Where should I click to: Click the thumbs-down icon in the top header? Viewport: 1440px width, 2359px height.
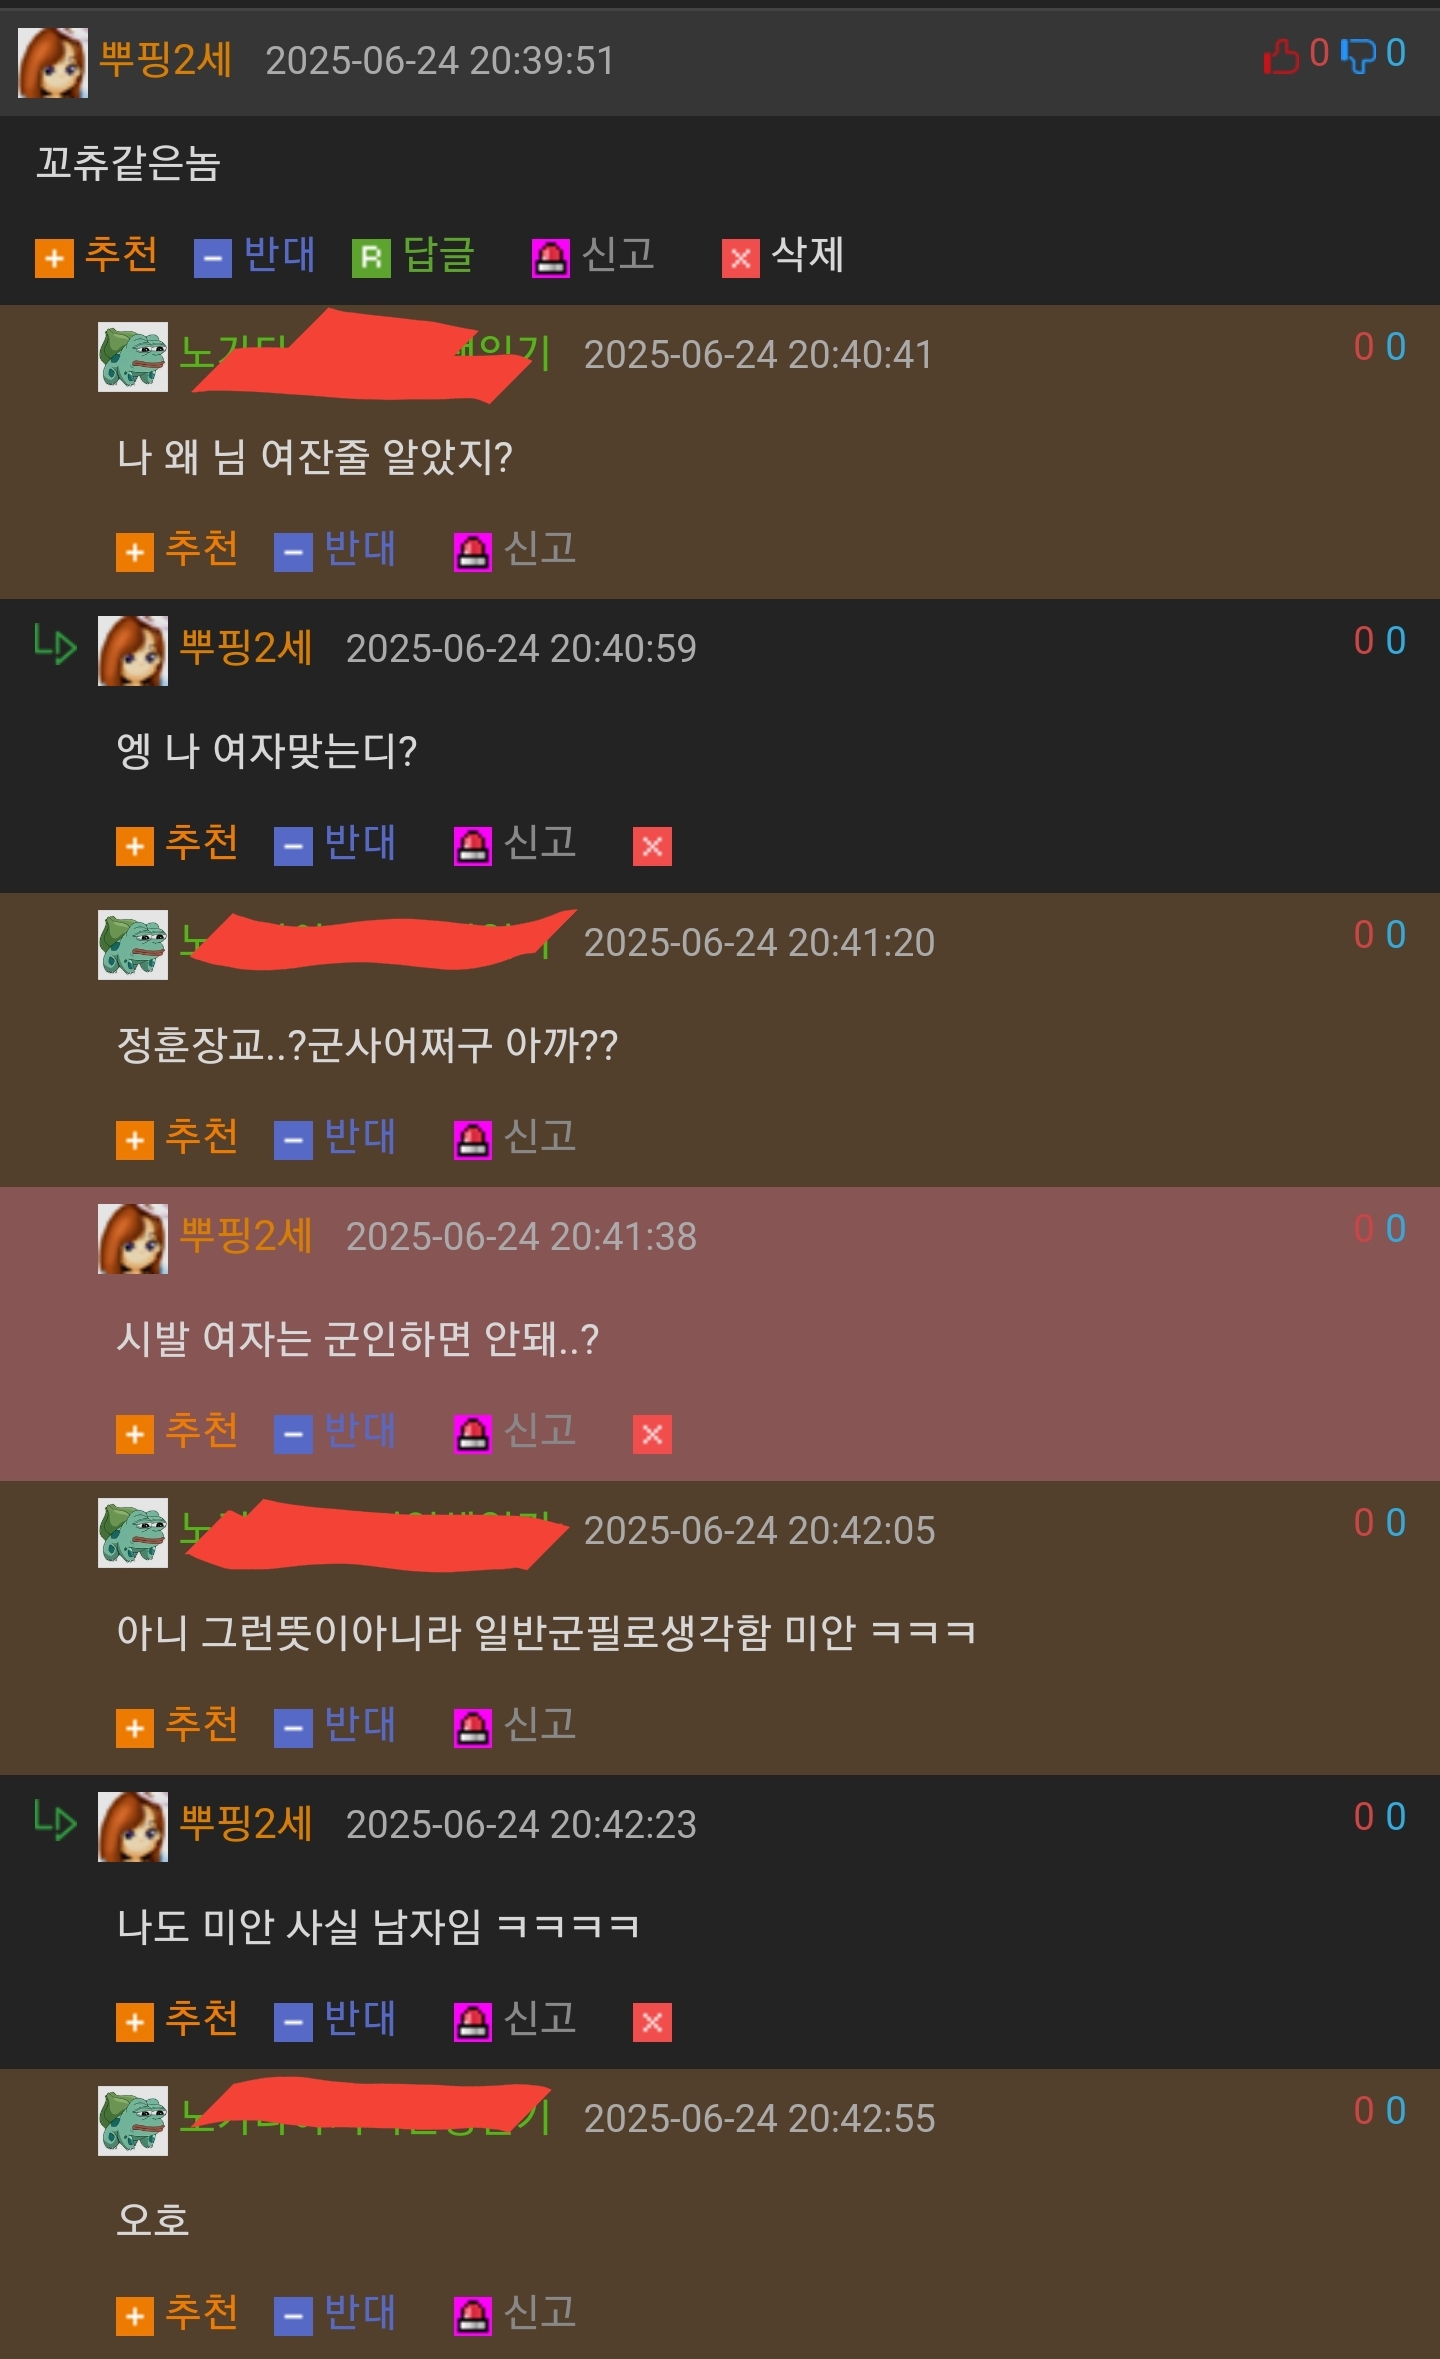(x=1358, y=55)
